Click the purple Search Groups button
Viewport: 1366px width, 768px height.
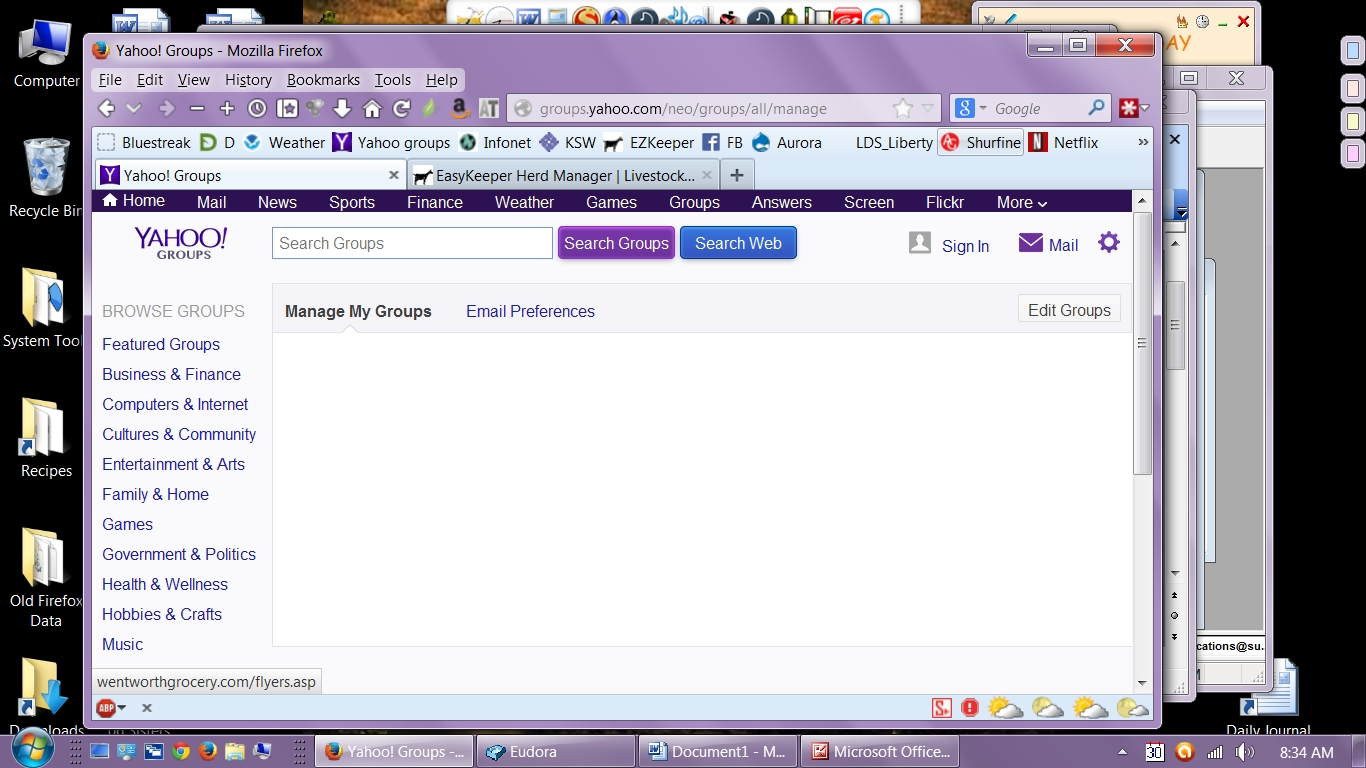[x=616, y=243]
